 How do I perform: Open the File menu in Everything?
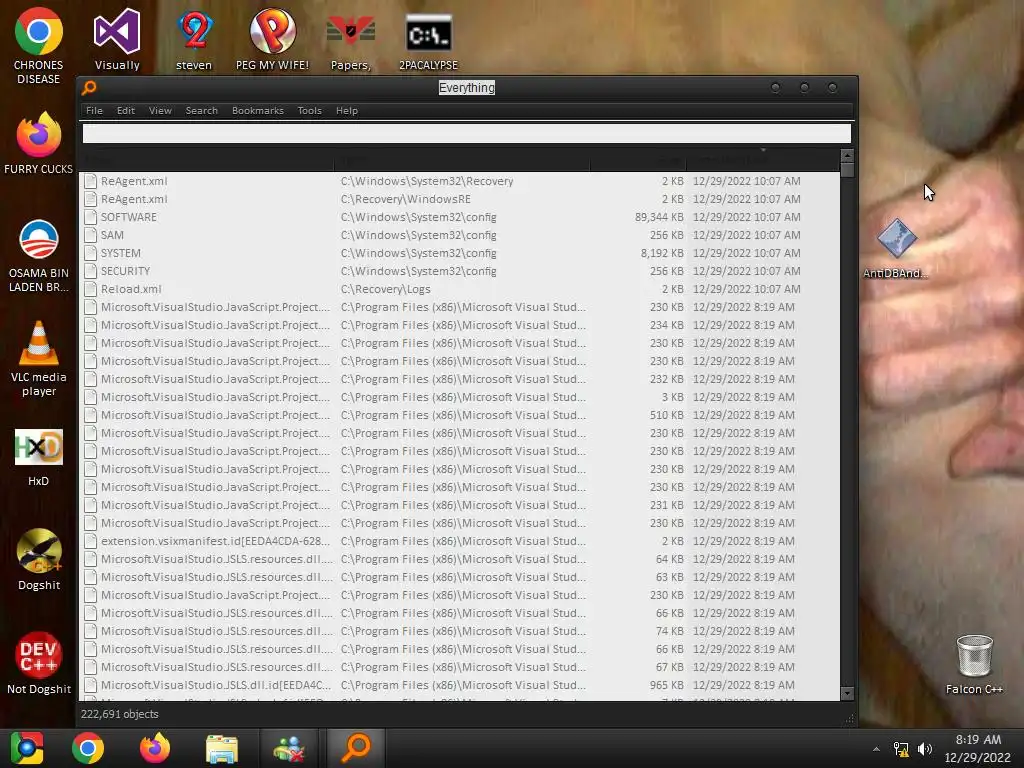pyautogui.click(x=94, y=110)
